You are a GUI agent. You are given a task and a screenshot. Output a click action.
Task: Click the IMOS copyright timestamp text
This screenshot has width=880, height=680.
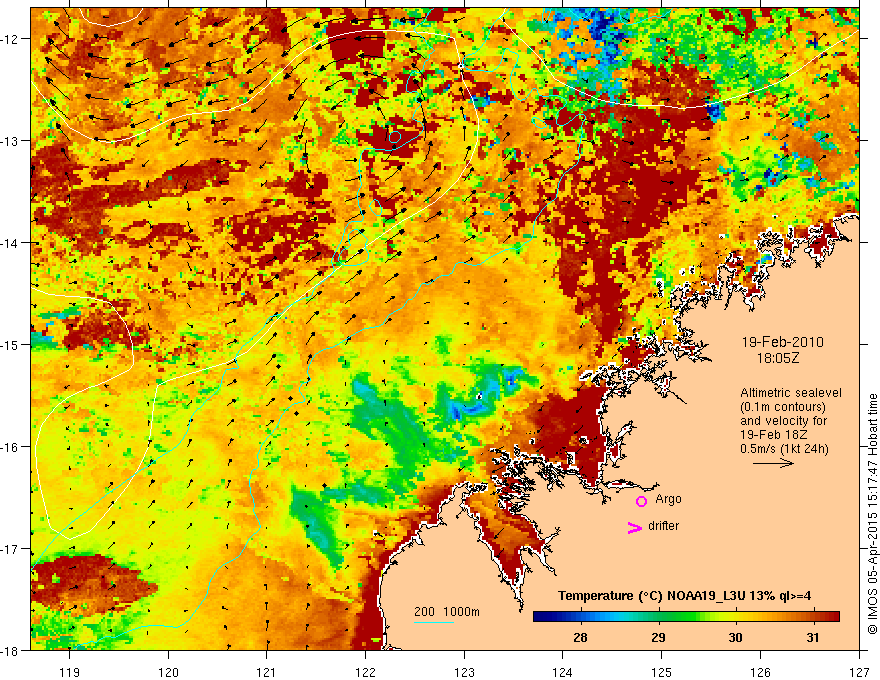pos(873,514)
